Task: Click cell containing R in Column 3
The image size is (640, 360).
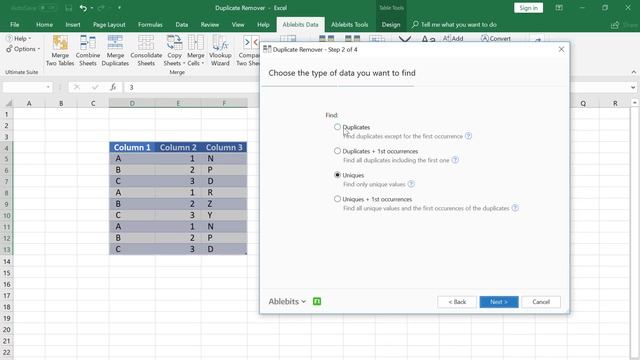Action: click(x=224, y=192)
